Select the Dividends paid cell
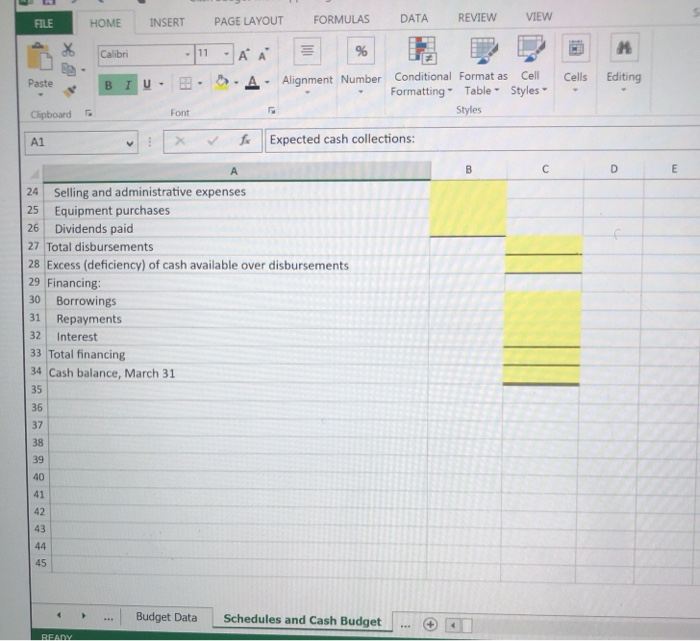Image resolution: width=700 pixels, height=641 pixels. (x=237, y=229)
